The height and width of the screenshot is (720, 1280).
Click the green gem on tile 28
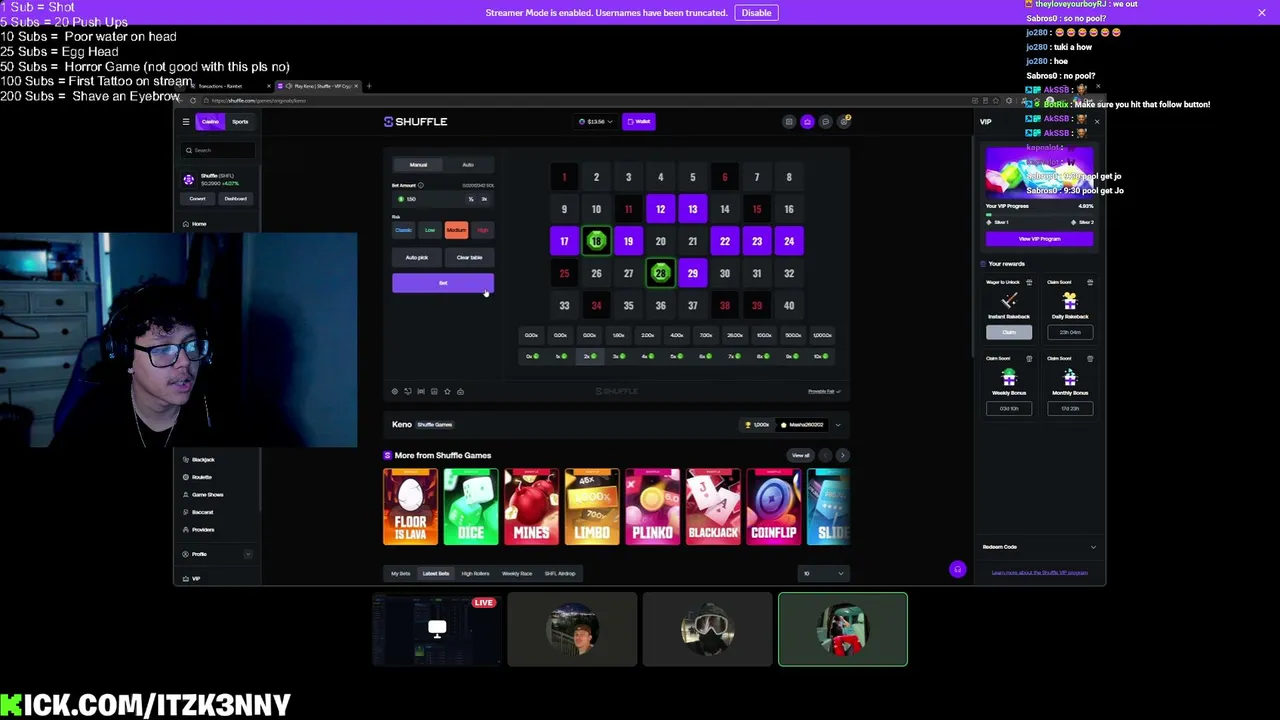coord(660,273)
